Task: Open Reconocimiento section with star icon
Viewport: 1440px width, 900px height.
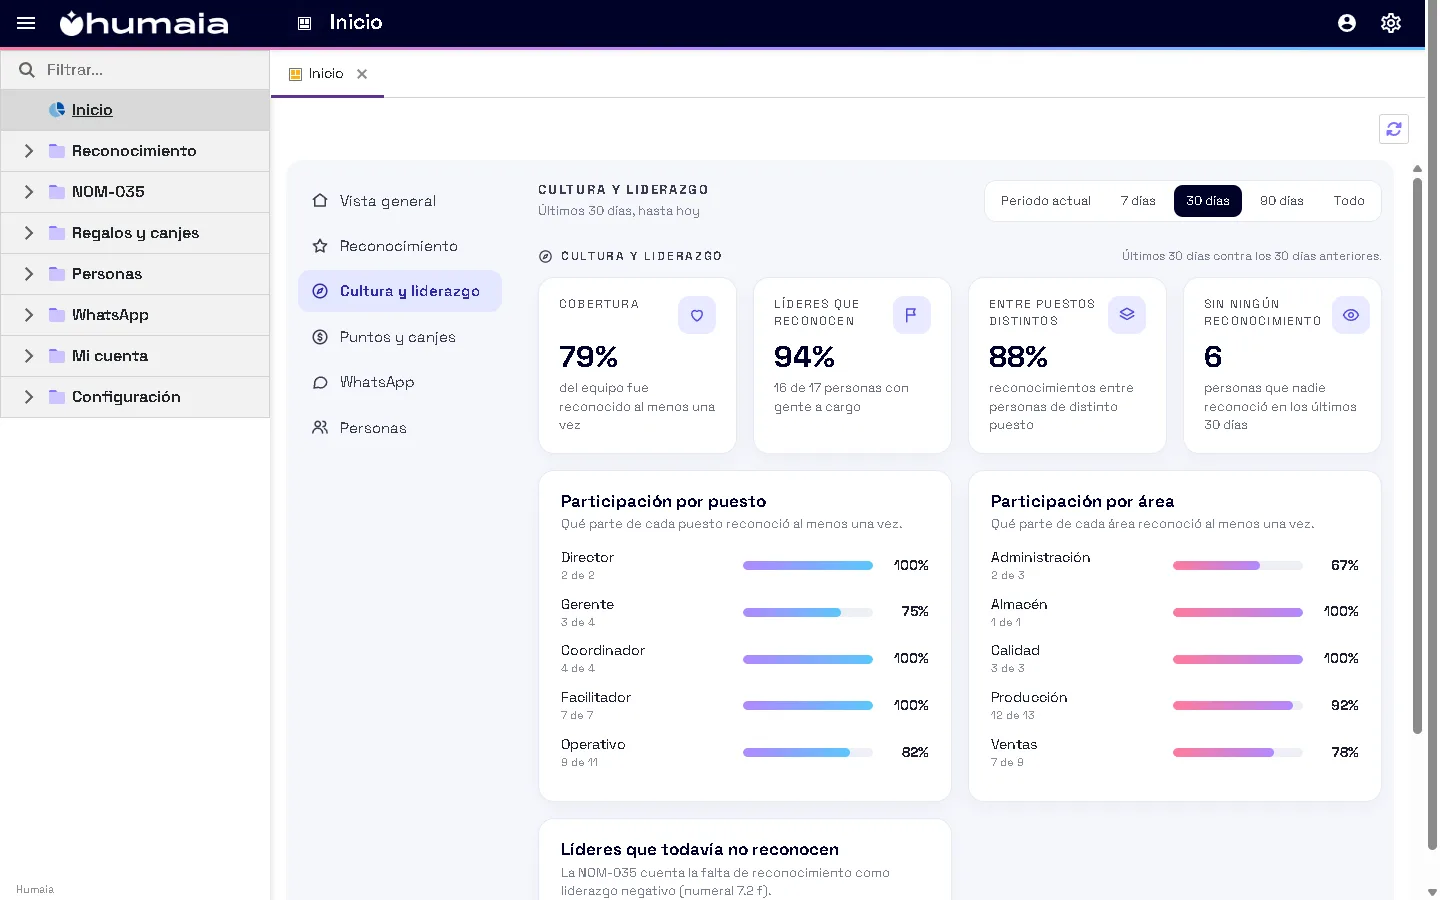Action: click(x=400, y=246)
